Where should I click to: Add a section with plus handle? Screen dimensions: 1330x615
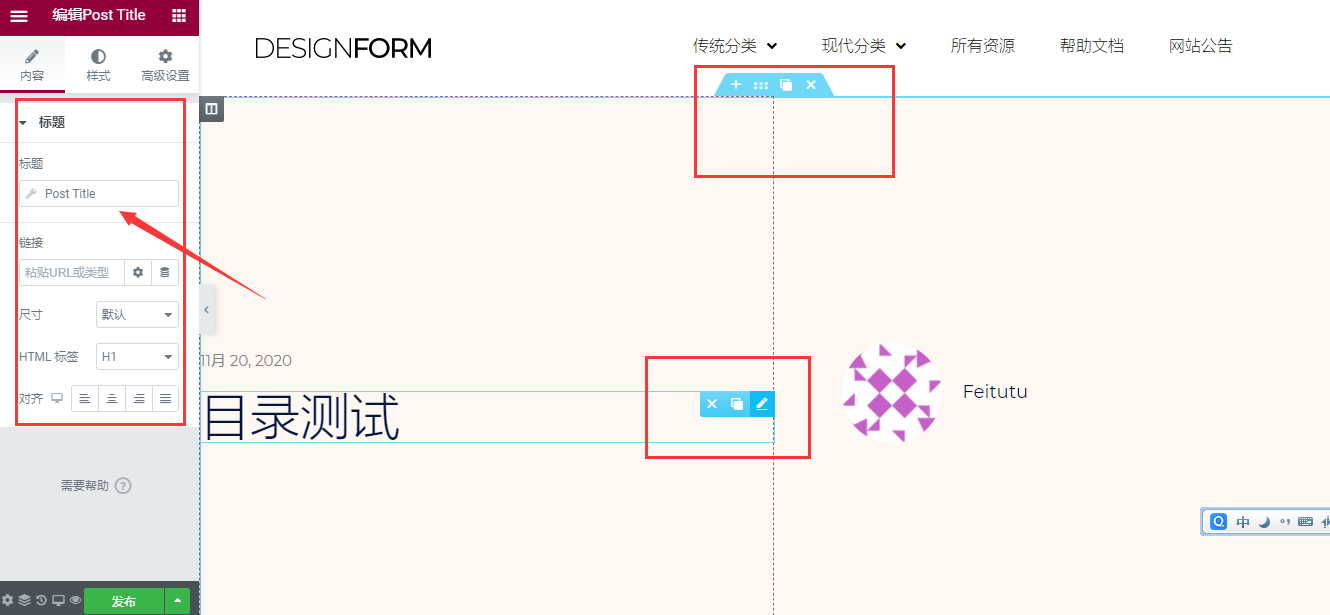736,85
